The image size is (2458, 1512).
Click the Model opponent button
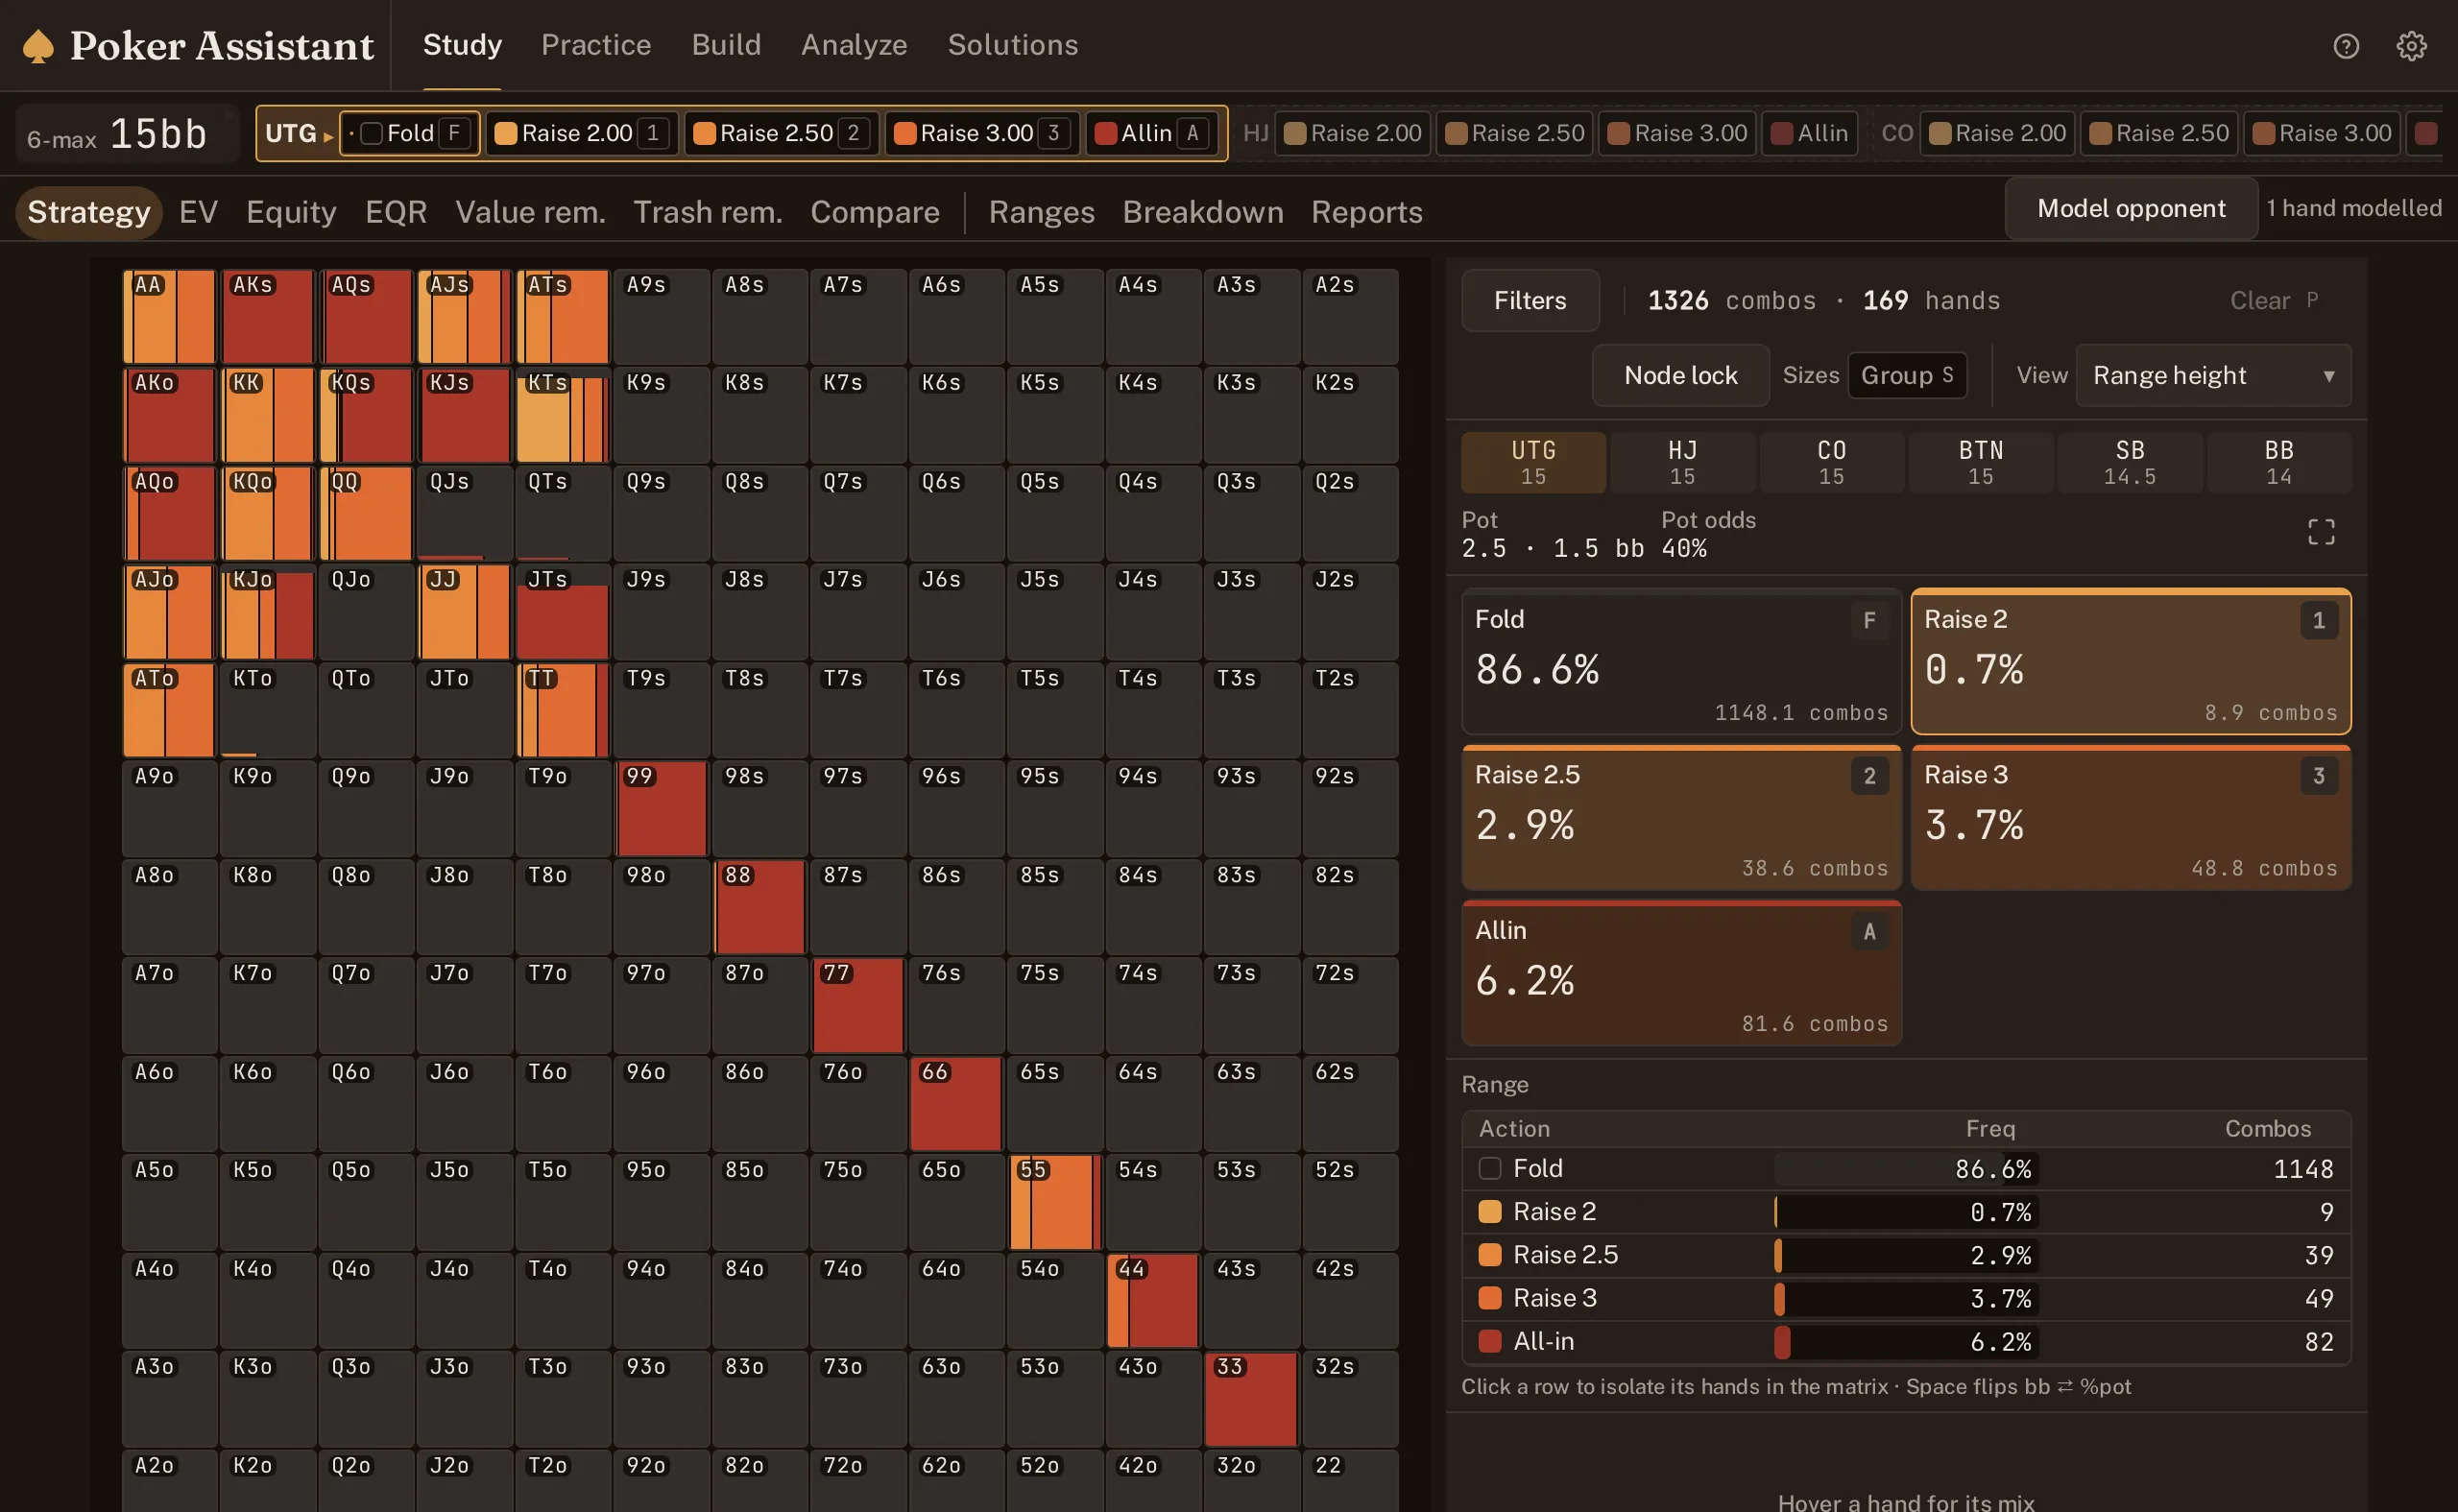point(2130,208)
